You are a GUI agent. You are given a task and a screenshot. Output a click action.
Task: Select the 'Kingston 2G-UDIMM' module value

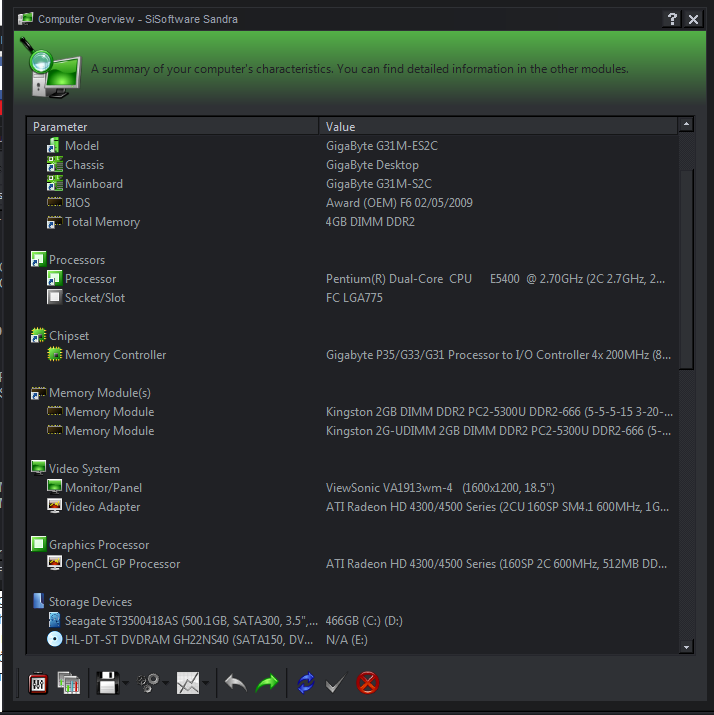(498, 430)
